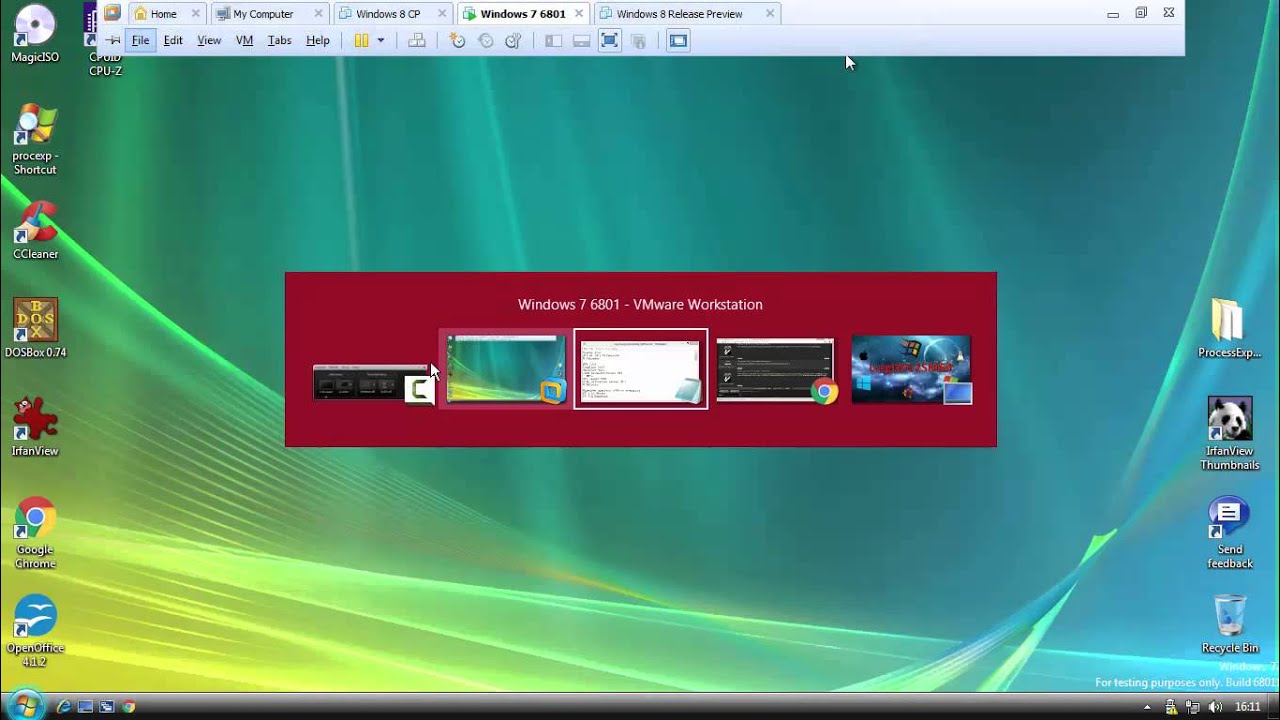Image resolution: width=1280 pixels, height=720 pixels.
Task: Launch the procexp shortcut icon
Action: [x=35, y=139]
